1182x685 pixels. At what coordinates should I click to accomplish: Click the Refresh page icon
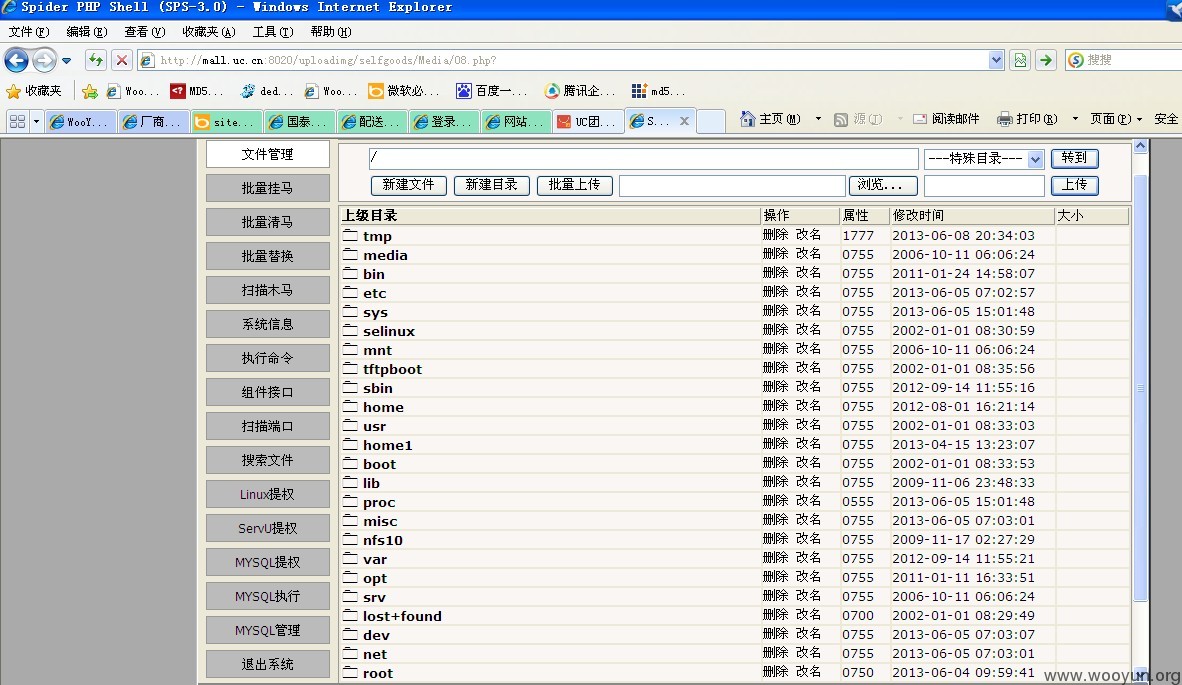[x=96, y=60]
